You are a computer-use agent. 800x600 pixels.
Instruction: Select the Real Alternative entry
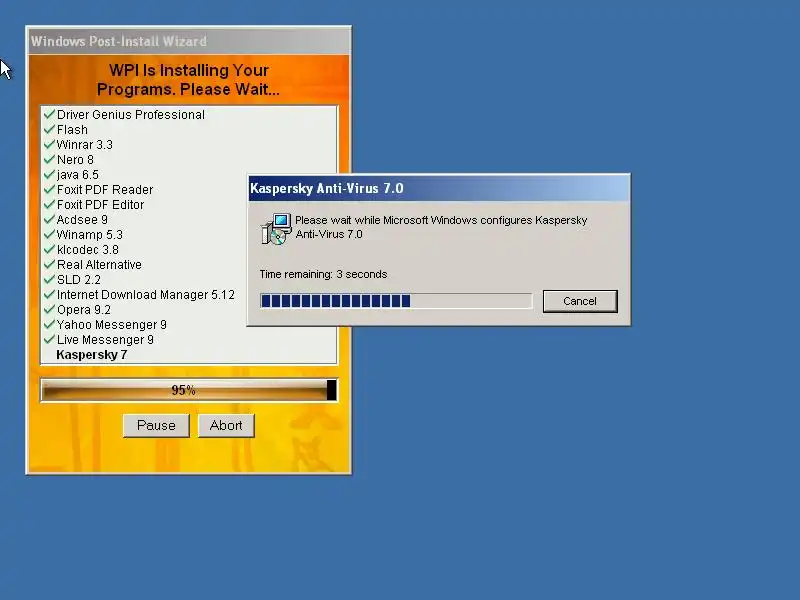point(99,265)
